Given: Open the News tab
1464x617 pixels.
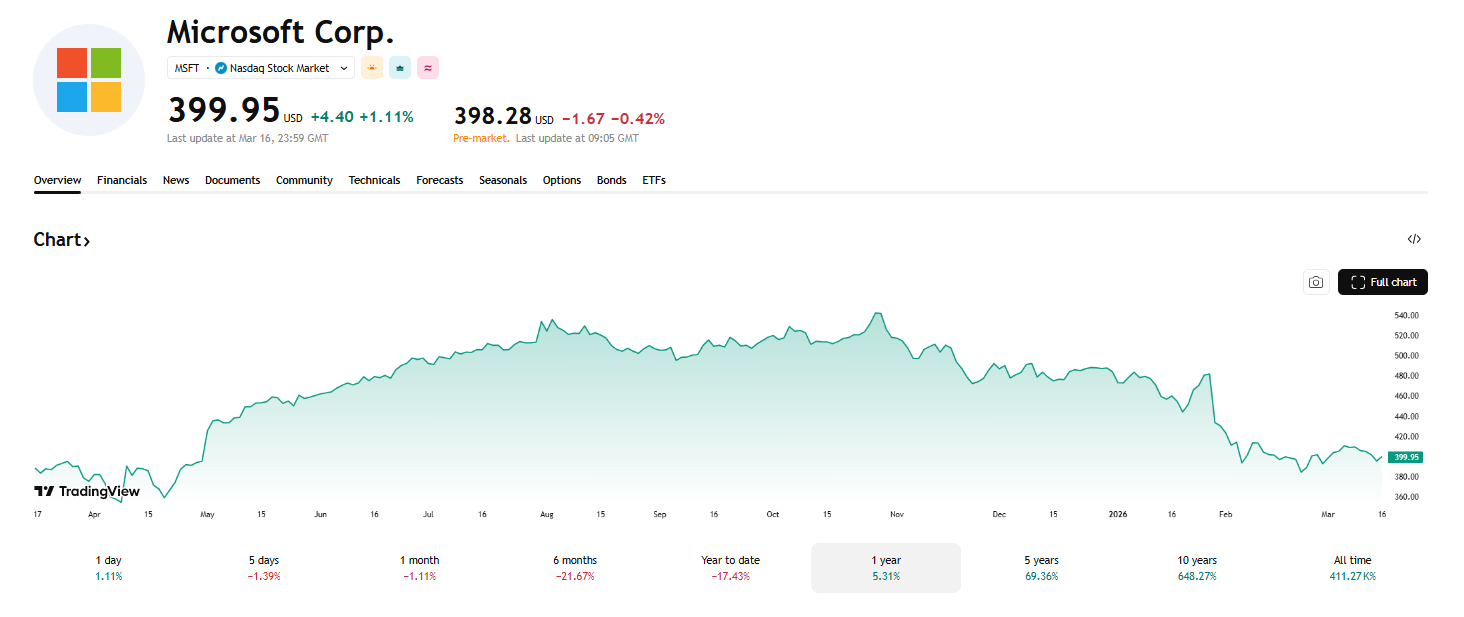Looking at the screenshot, I should pyautogui.click(x=176, y=180).
